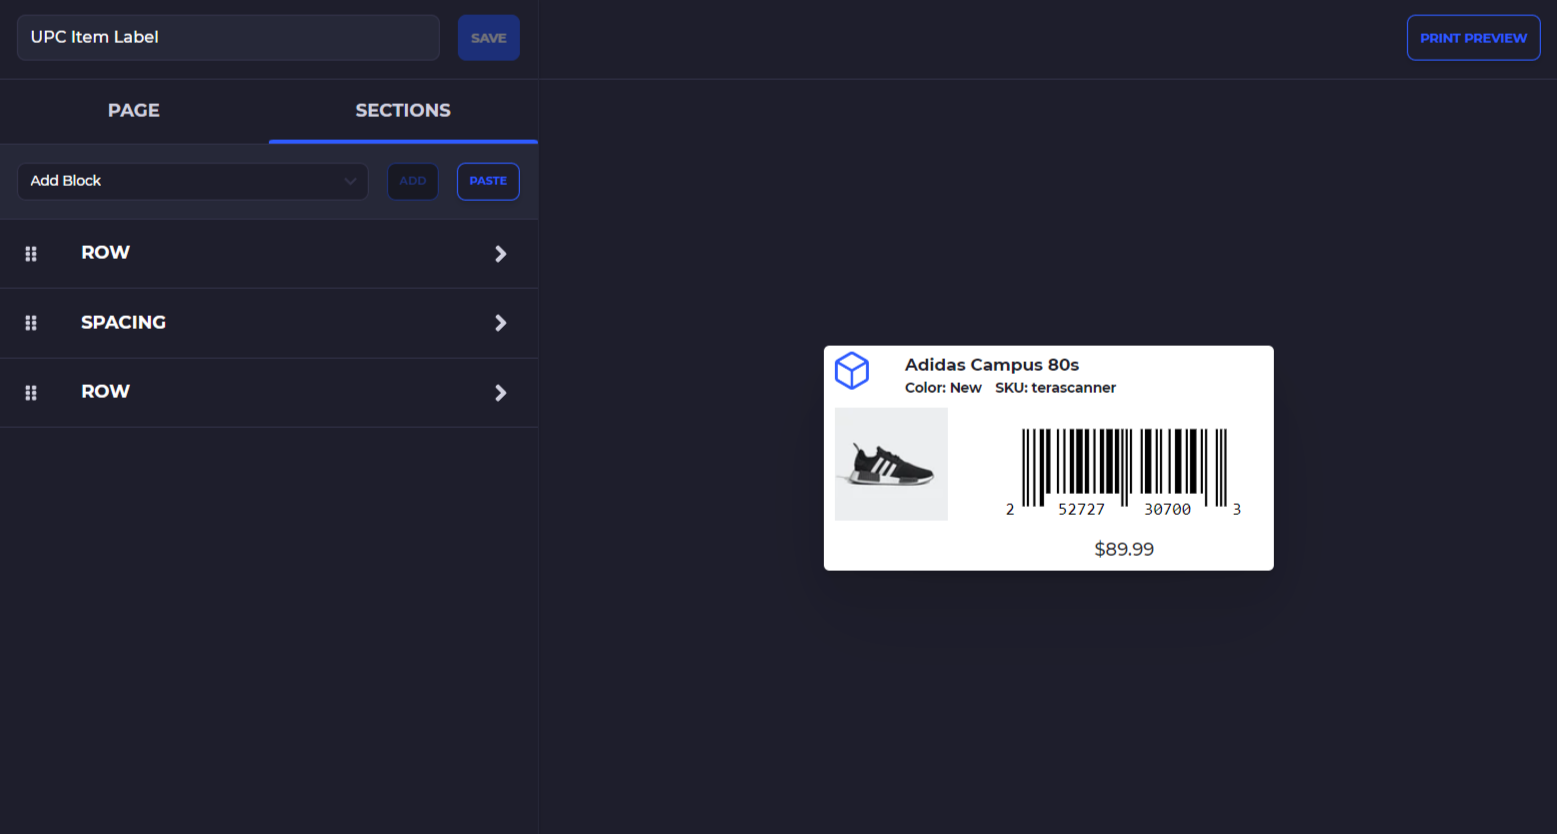Expand the chevron of the ROW below SPACING
The width and height of the screenshot is (1557, 834).
point(501,393)
